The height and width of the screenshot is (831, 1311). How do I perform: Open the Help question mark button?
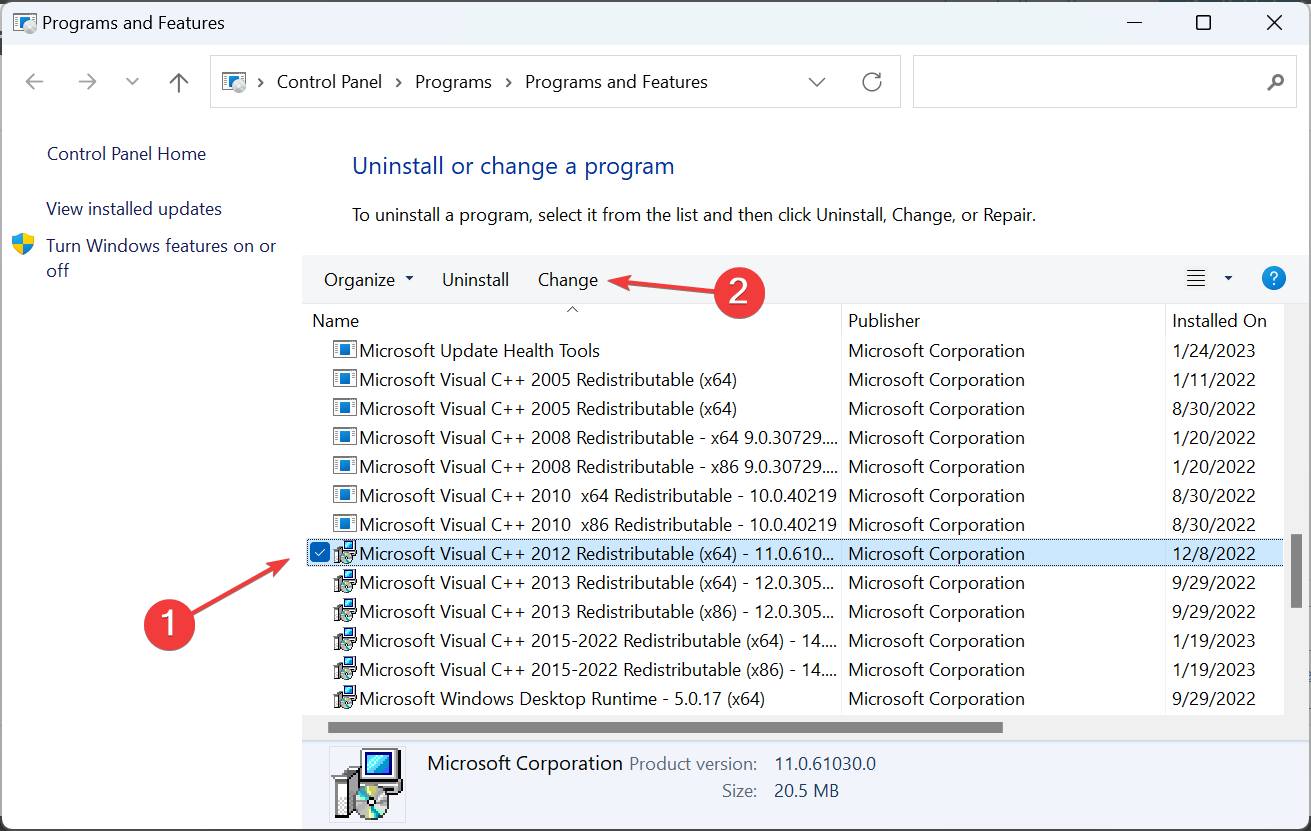point(1273,279)
